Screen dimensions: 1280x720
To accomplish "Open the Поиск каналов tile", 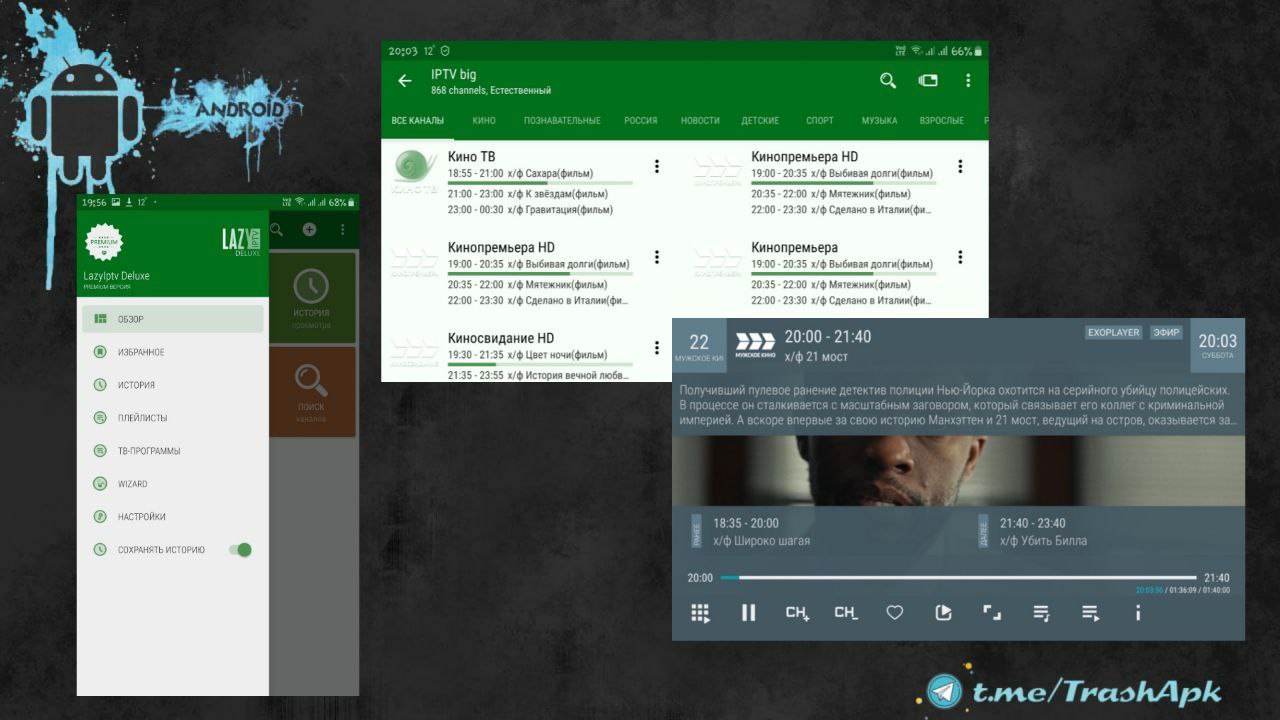I will (x=312, y=391).
